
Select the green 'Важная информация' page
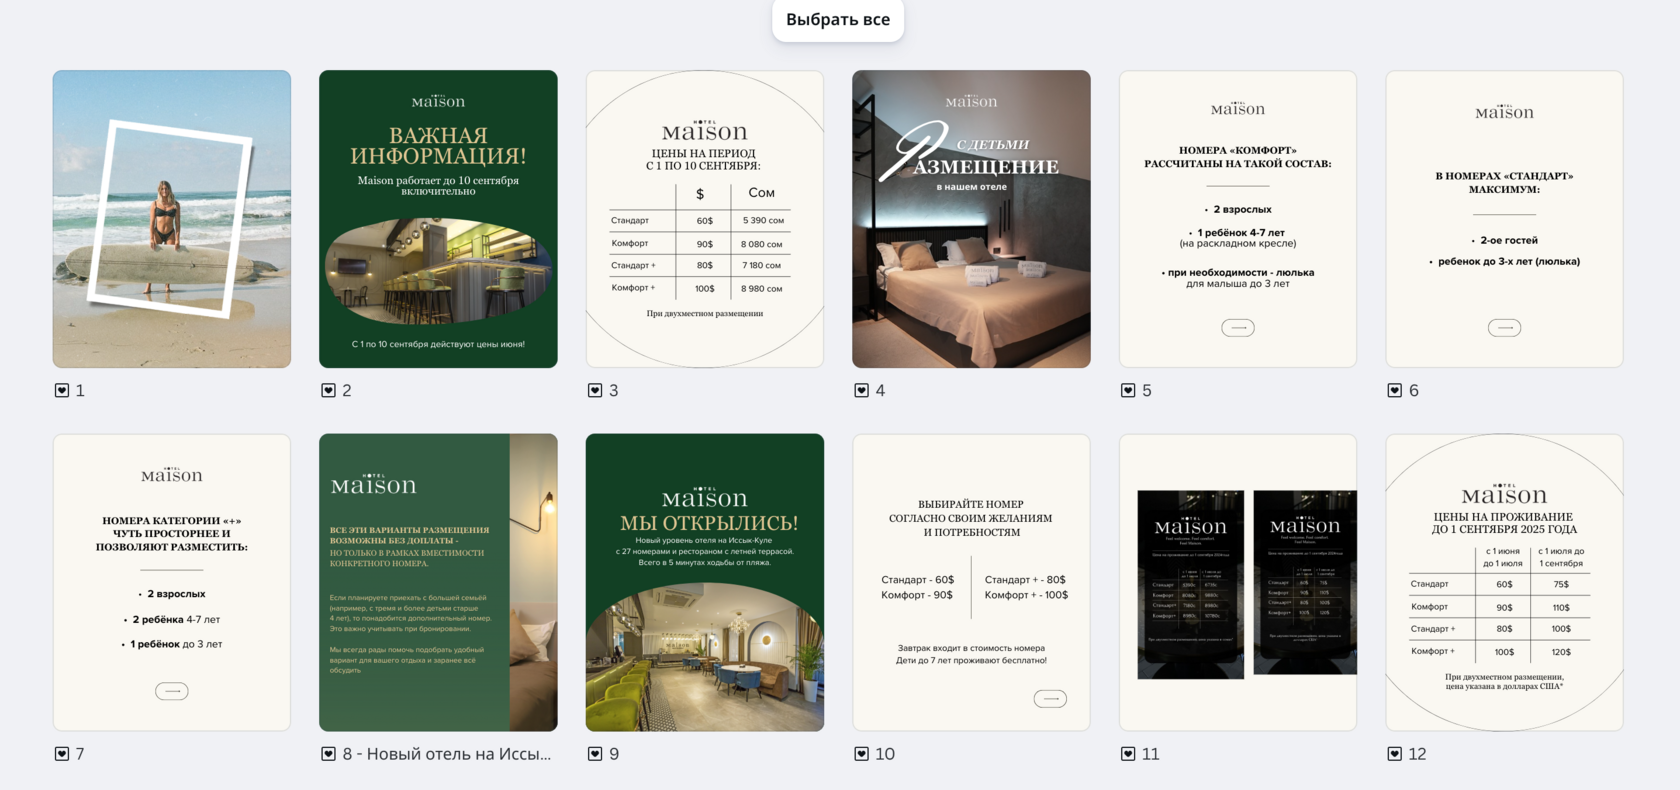[x=438, y=219]
